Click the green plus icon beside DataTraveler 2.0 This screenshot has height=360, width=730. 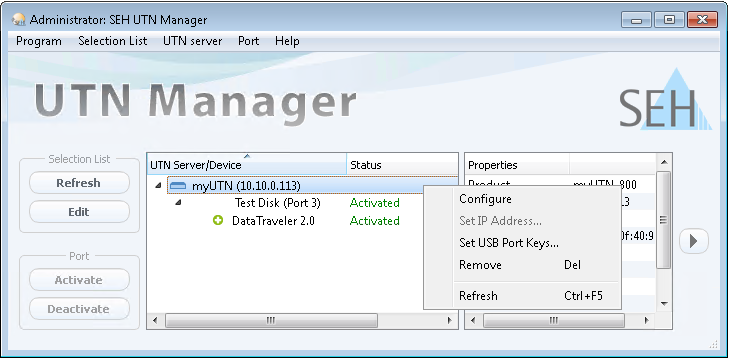(218, 220)
